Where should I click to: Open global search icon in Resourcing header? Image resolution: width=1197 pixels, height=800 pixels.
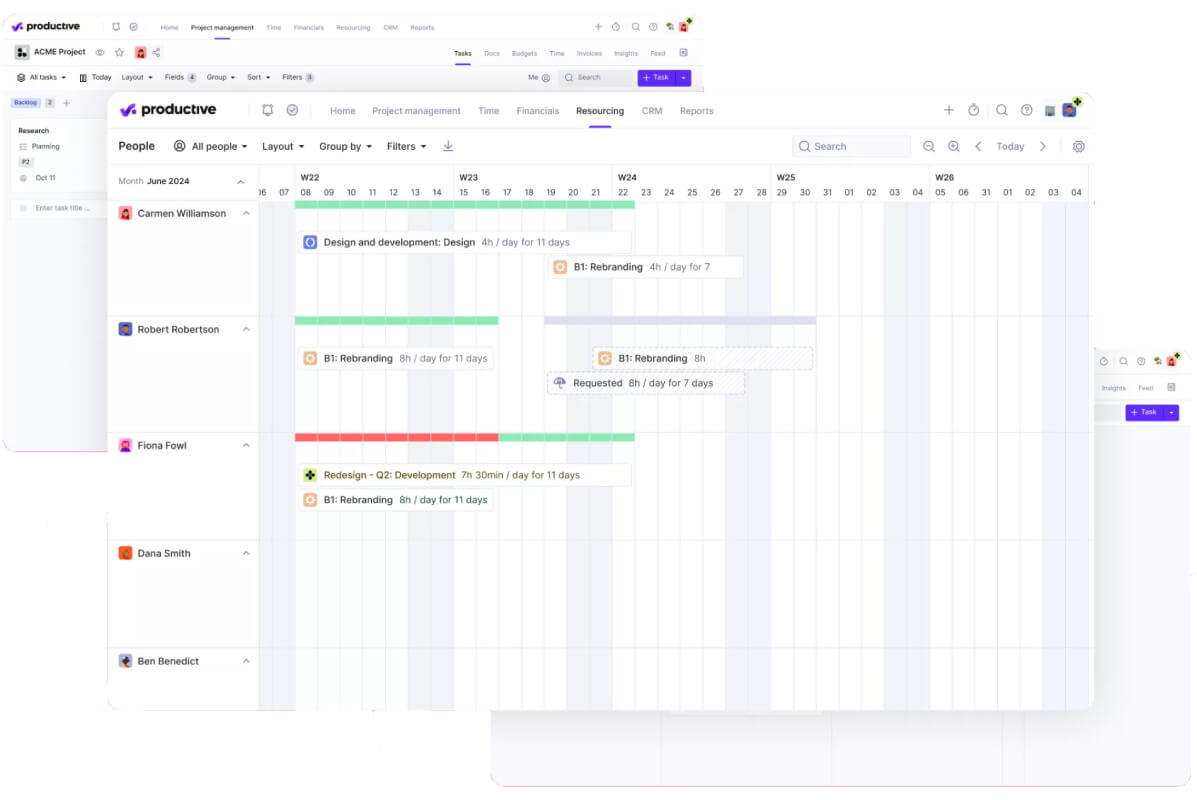[x=1002, y=111]
